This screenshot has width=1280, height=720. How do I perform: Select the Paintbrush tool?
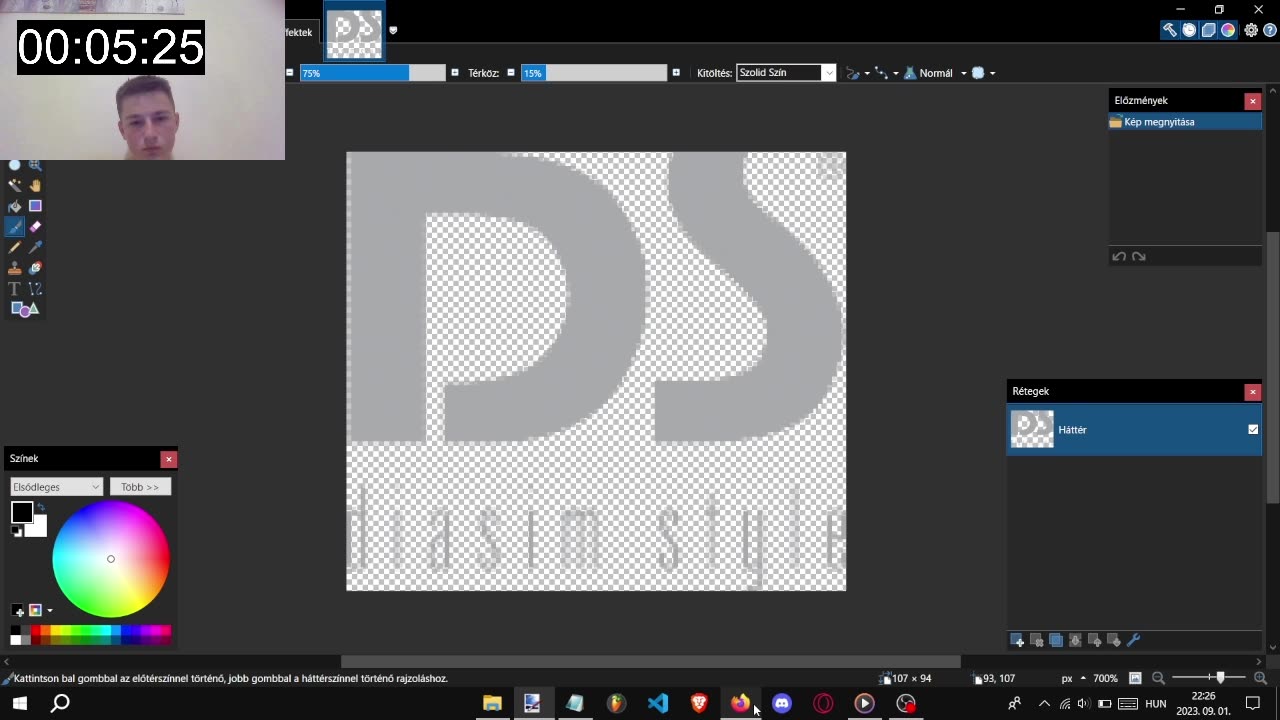14,227
